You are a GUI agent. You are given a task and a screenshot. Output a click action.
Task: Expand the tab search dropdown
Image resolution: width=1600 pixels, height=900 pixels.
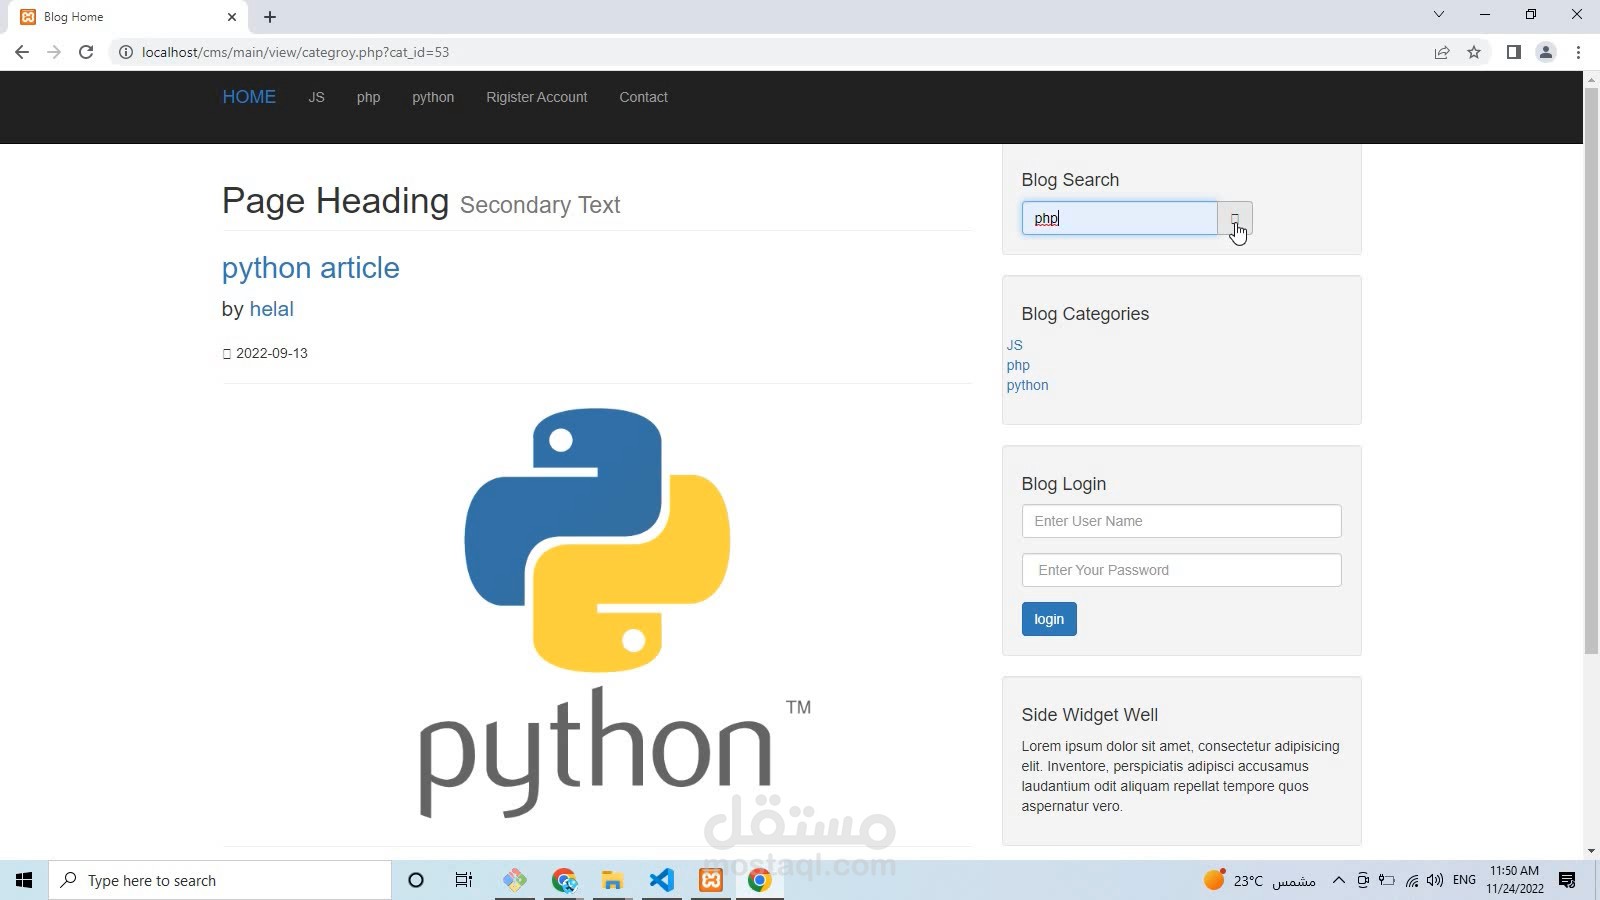(1439, 15)
